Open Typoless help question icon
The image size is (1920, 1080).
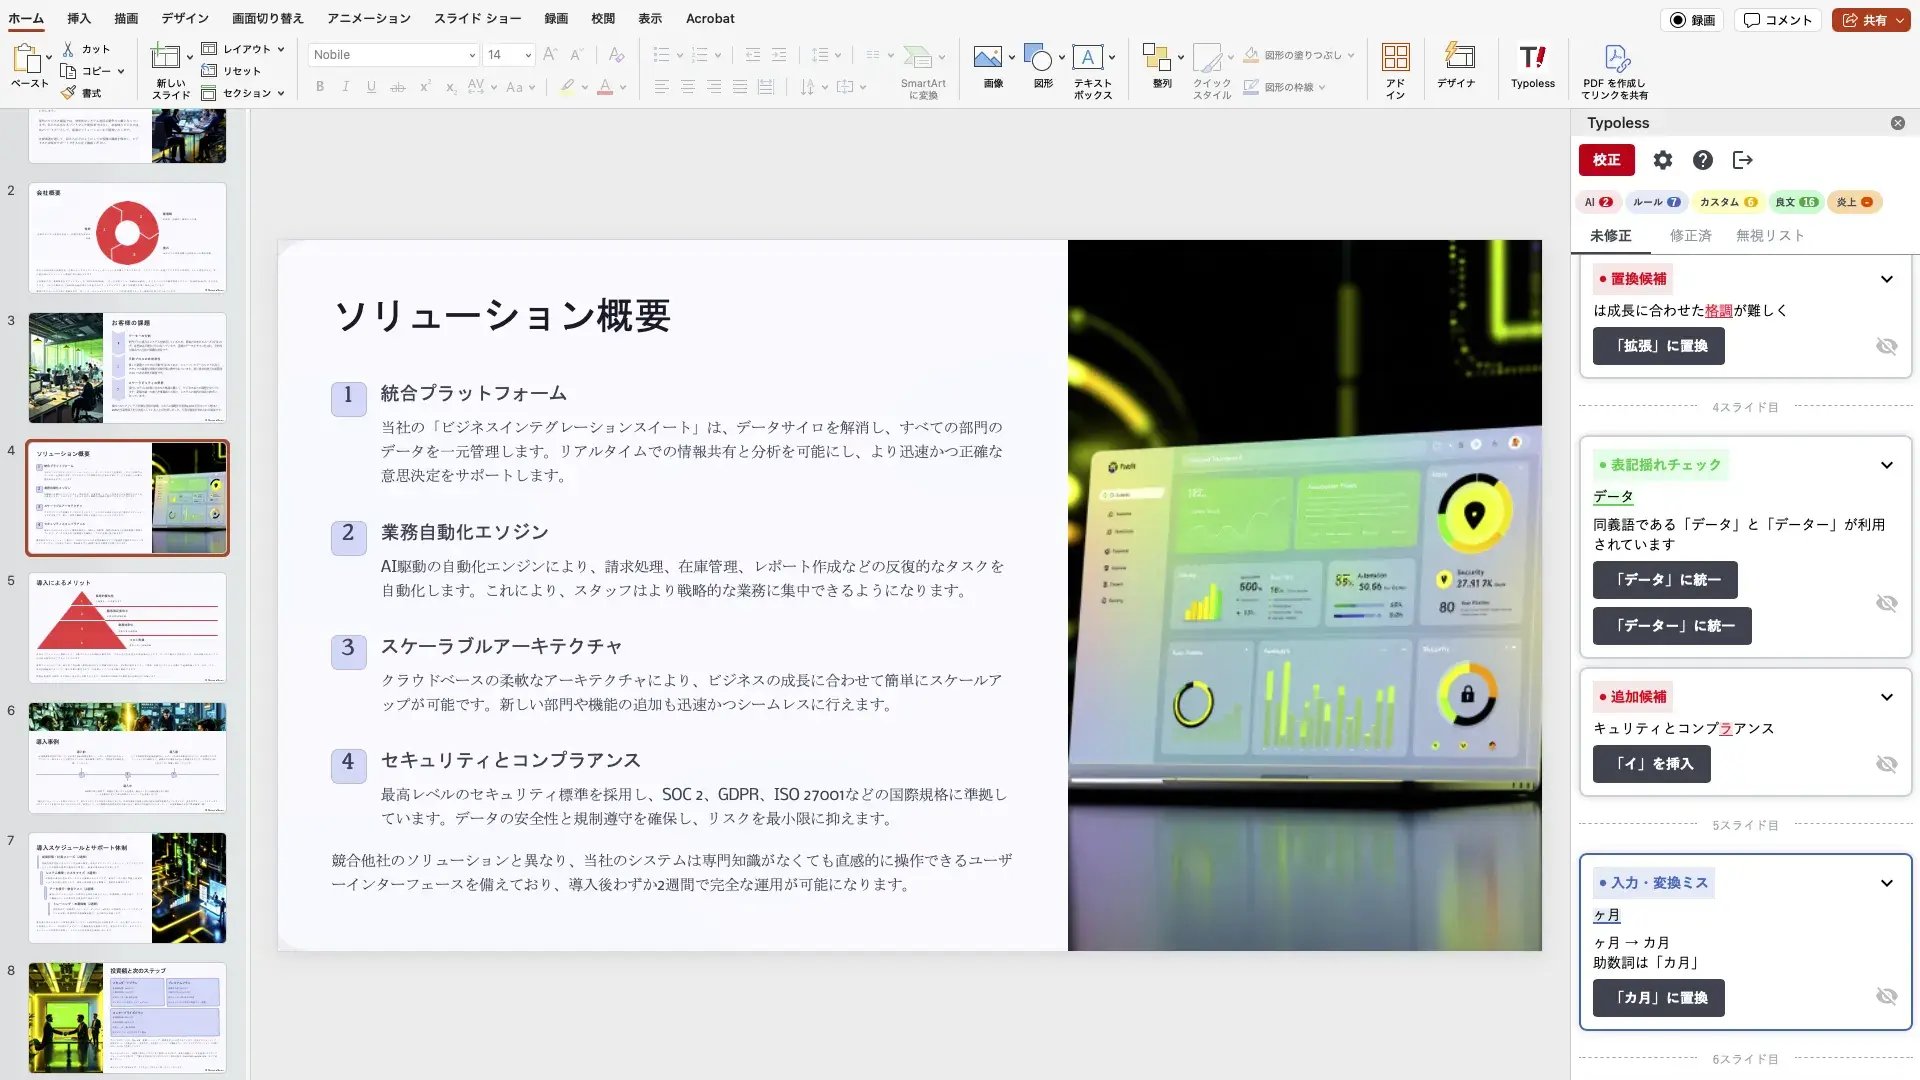pyautogui.click(x=1702, y=160)
